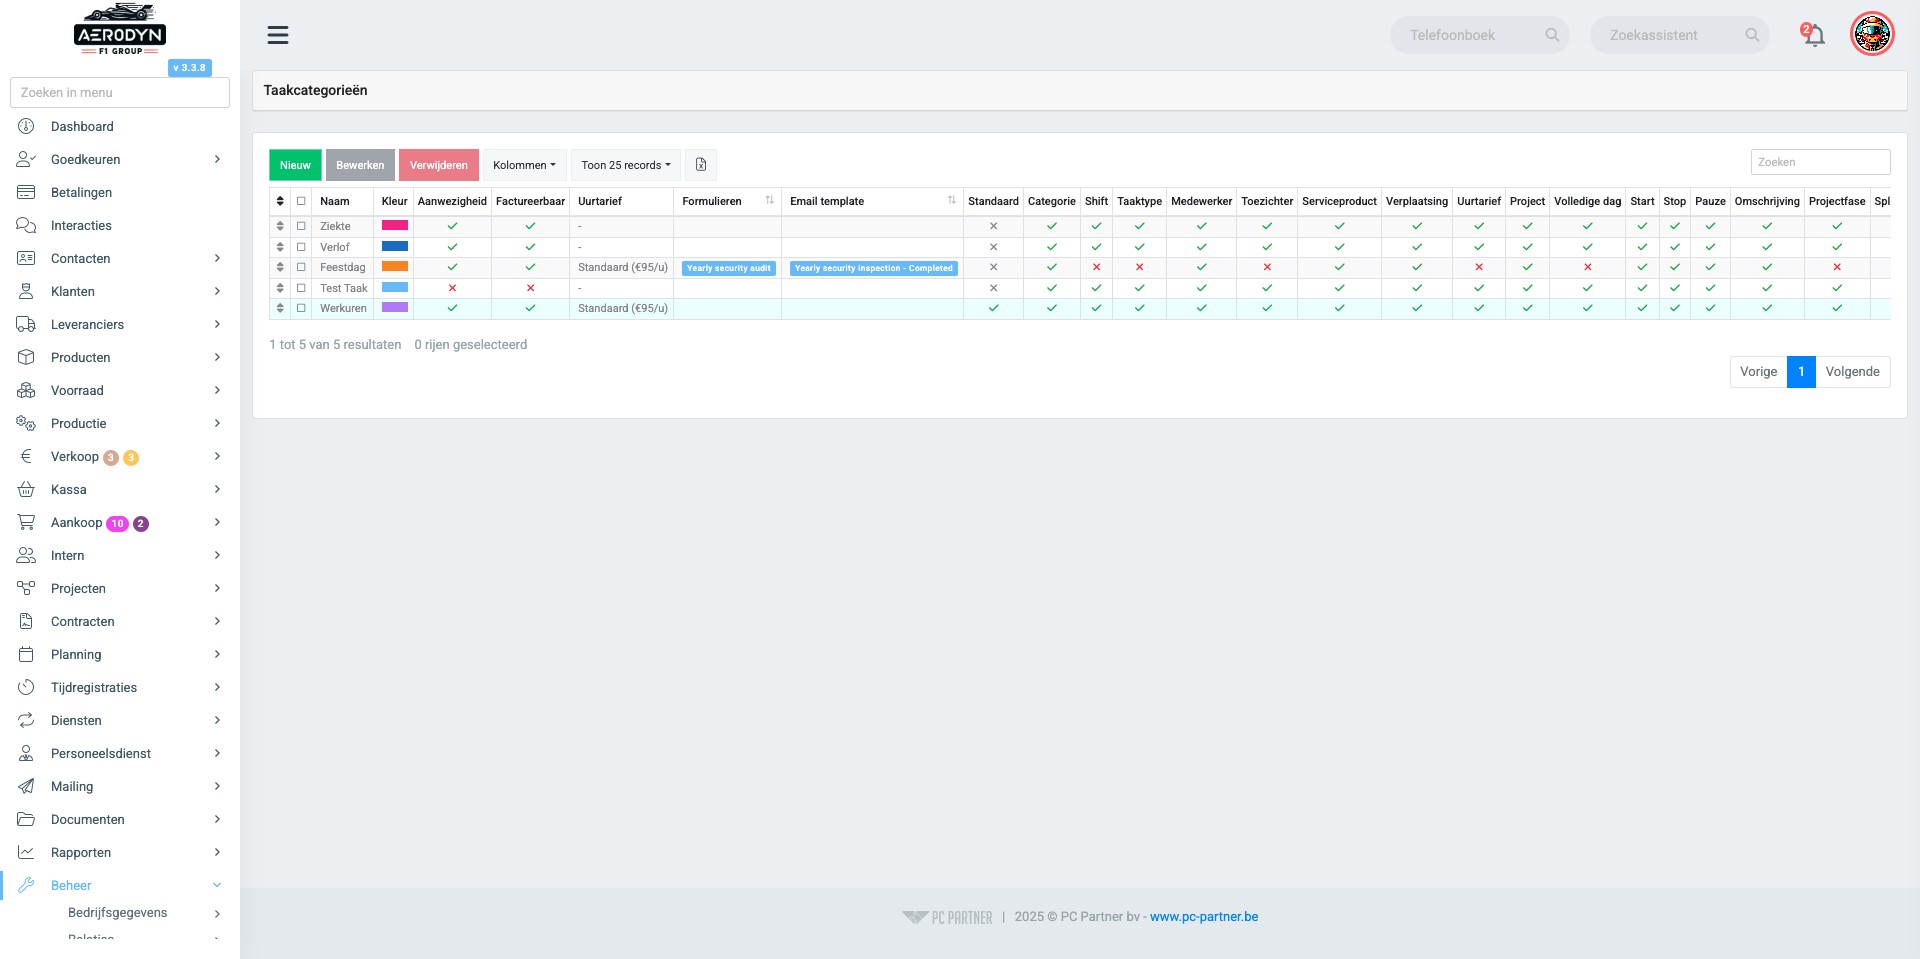1920x959 pixels.
Task: Click the Telefoonboek search magnifier icon
Action: click(1552, 35)
